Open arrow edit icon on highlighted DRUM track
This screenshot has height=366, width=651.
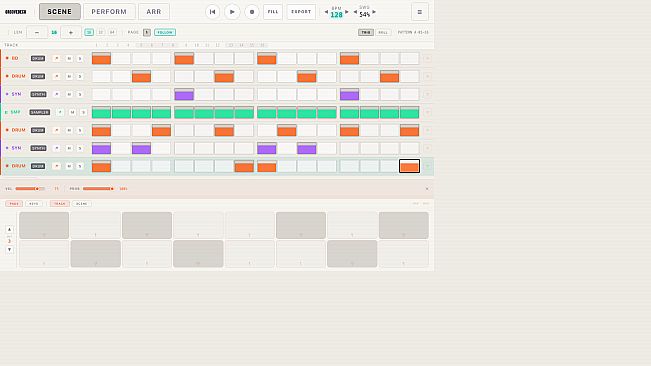(56, 166)
